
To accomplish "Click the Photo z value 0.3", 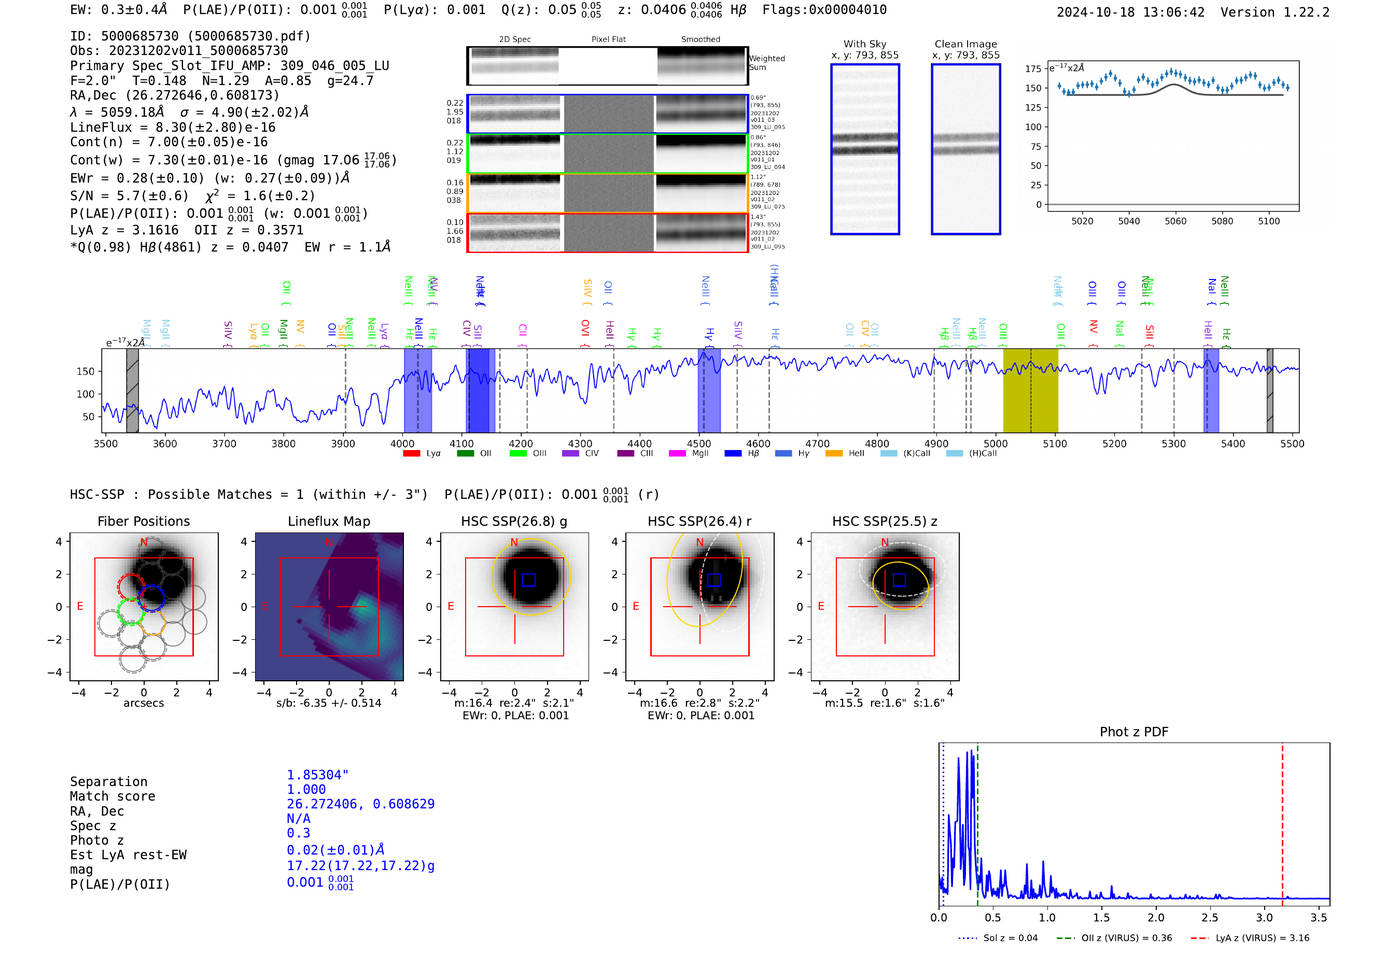I will tap(299, 833).
